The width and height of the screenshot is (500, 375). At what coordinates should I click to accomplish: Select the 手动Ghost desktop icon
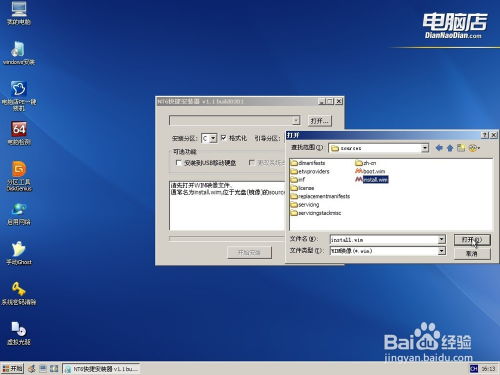coord(19,253)
